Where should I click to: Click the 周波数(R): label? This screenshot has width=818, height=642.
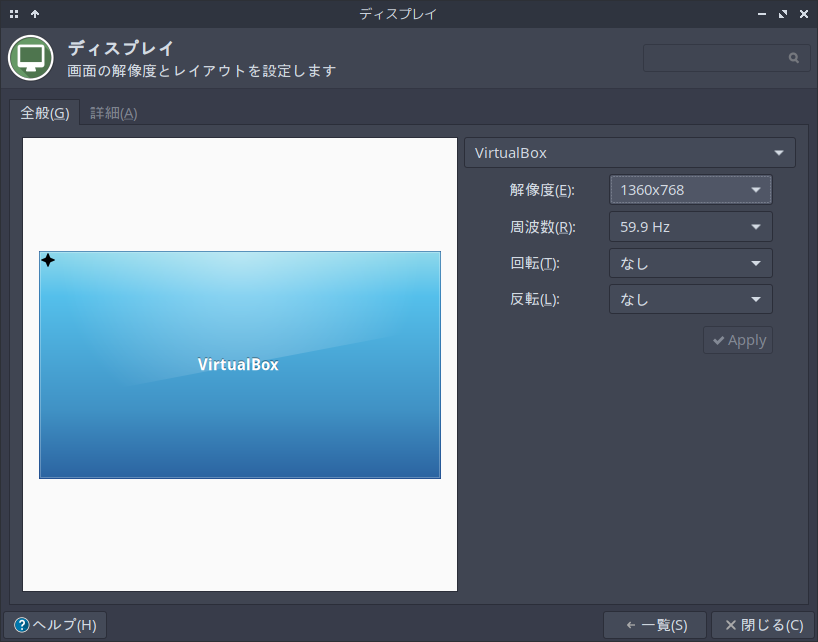tap(542, 227)
